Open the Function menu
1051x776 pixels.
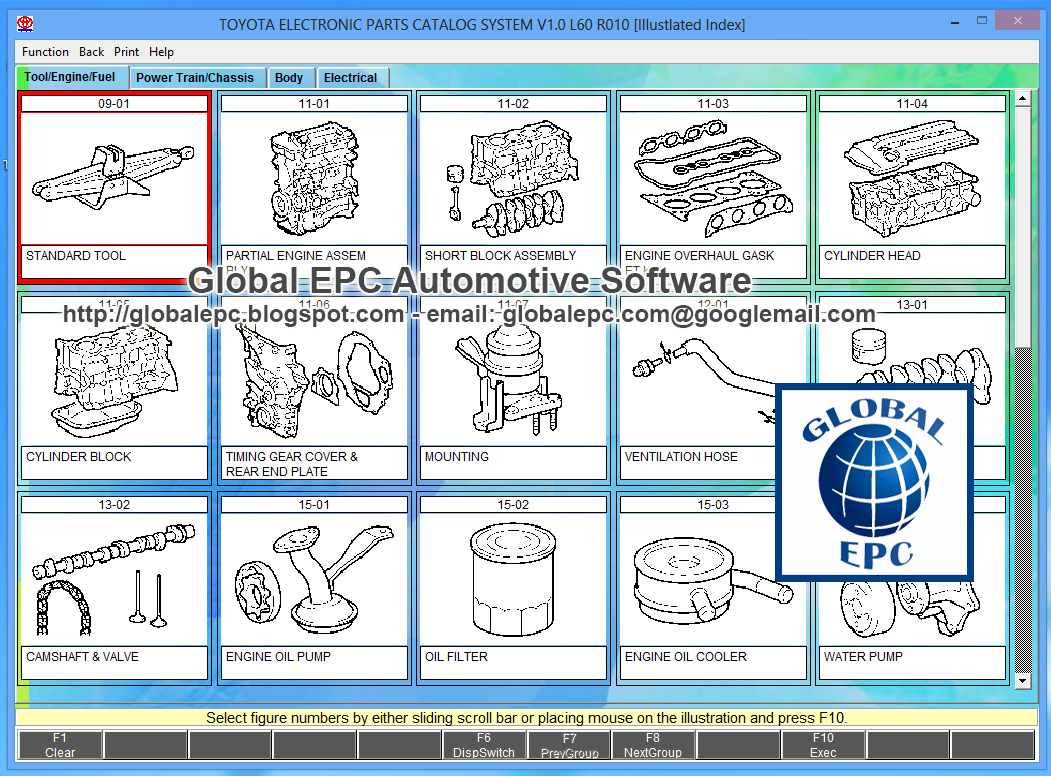tap(45, 52)
